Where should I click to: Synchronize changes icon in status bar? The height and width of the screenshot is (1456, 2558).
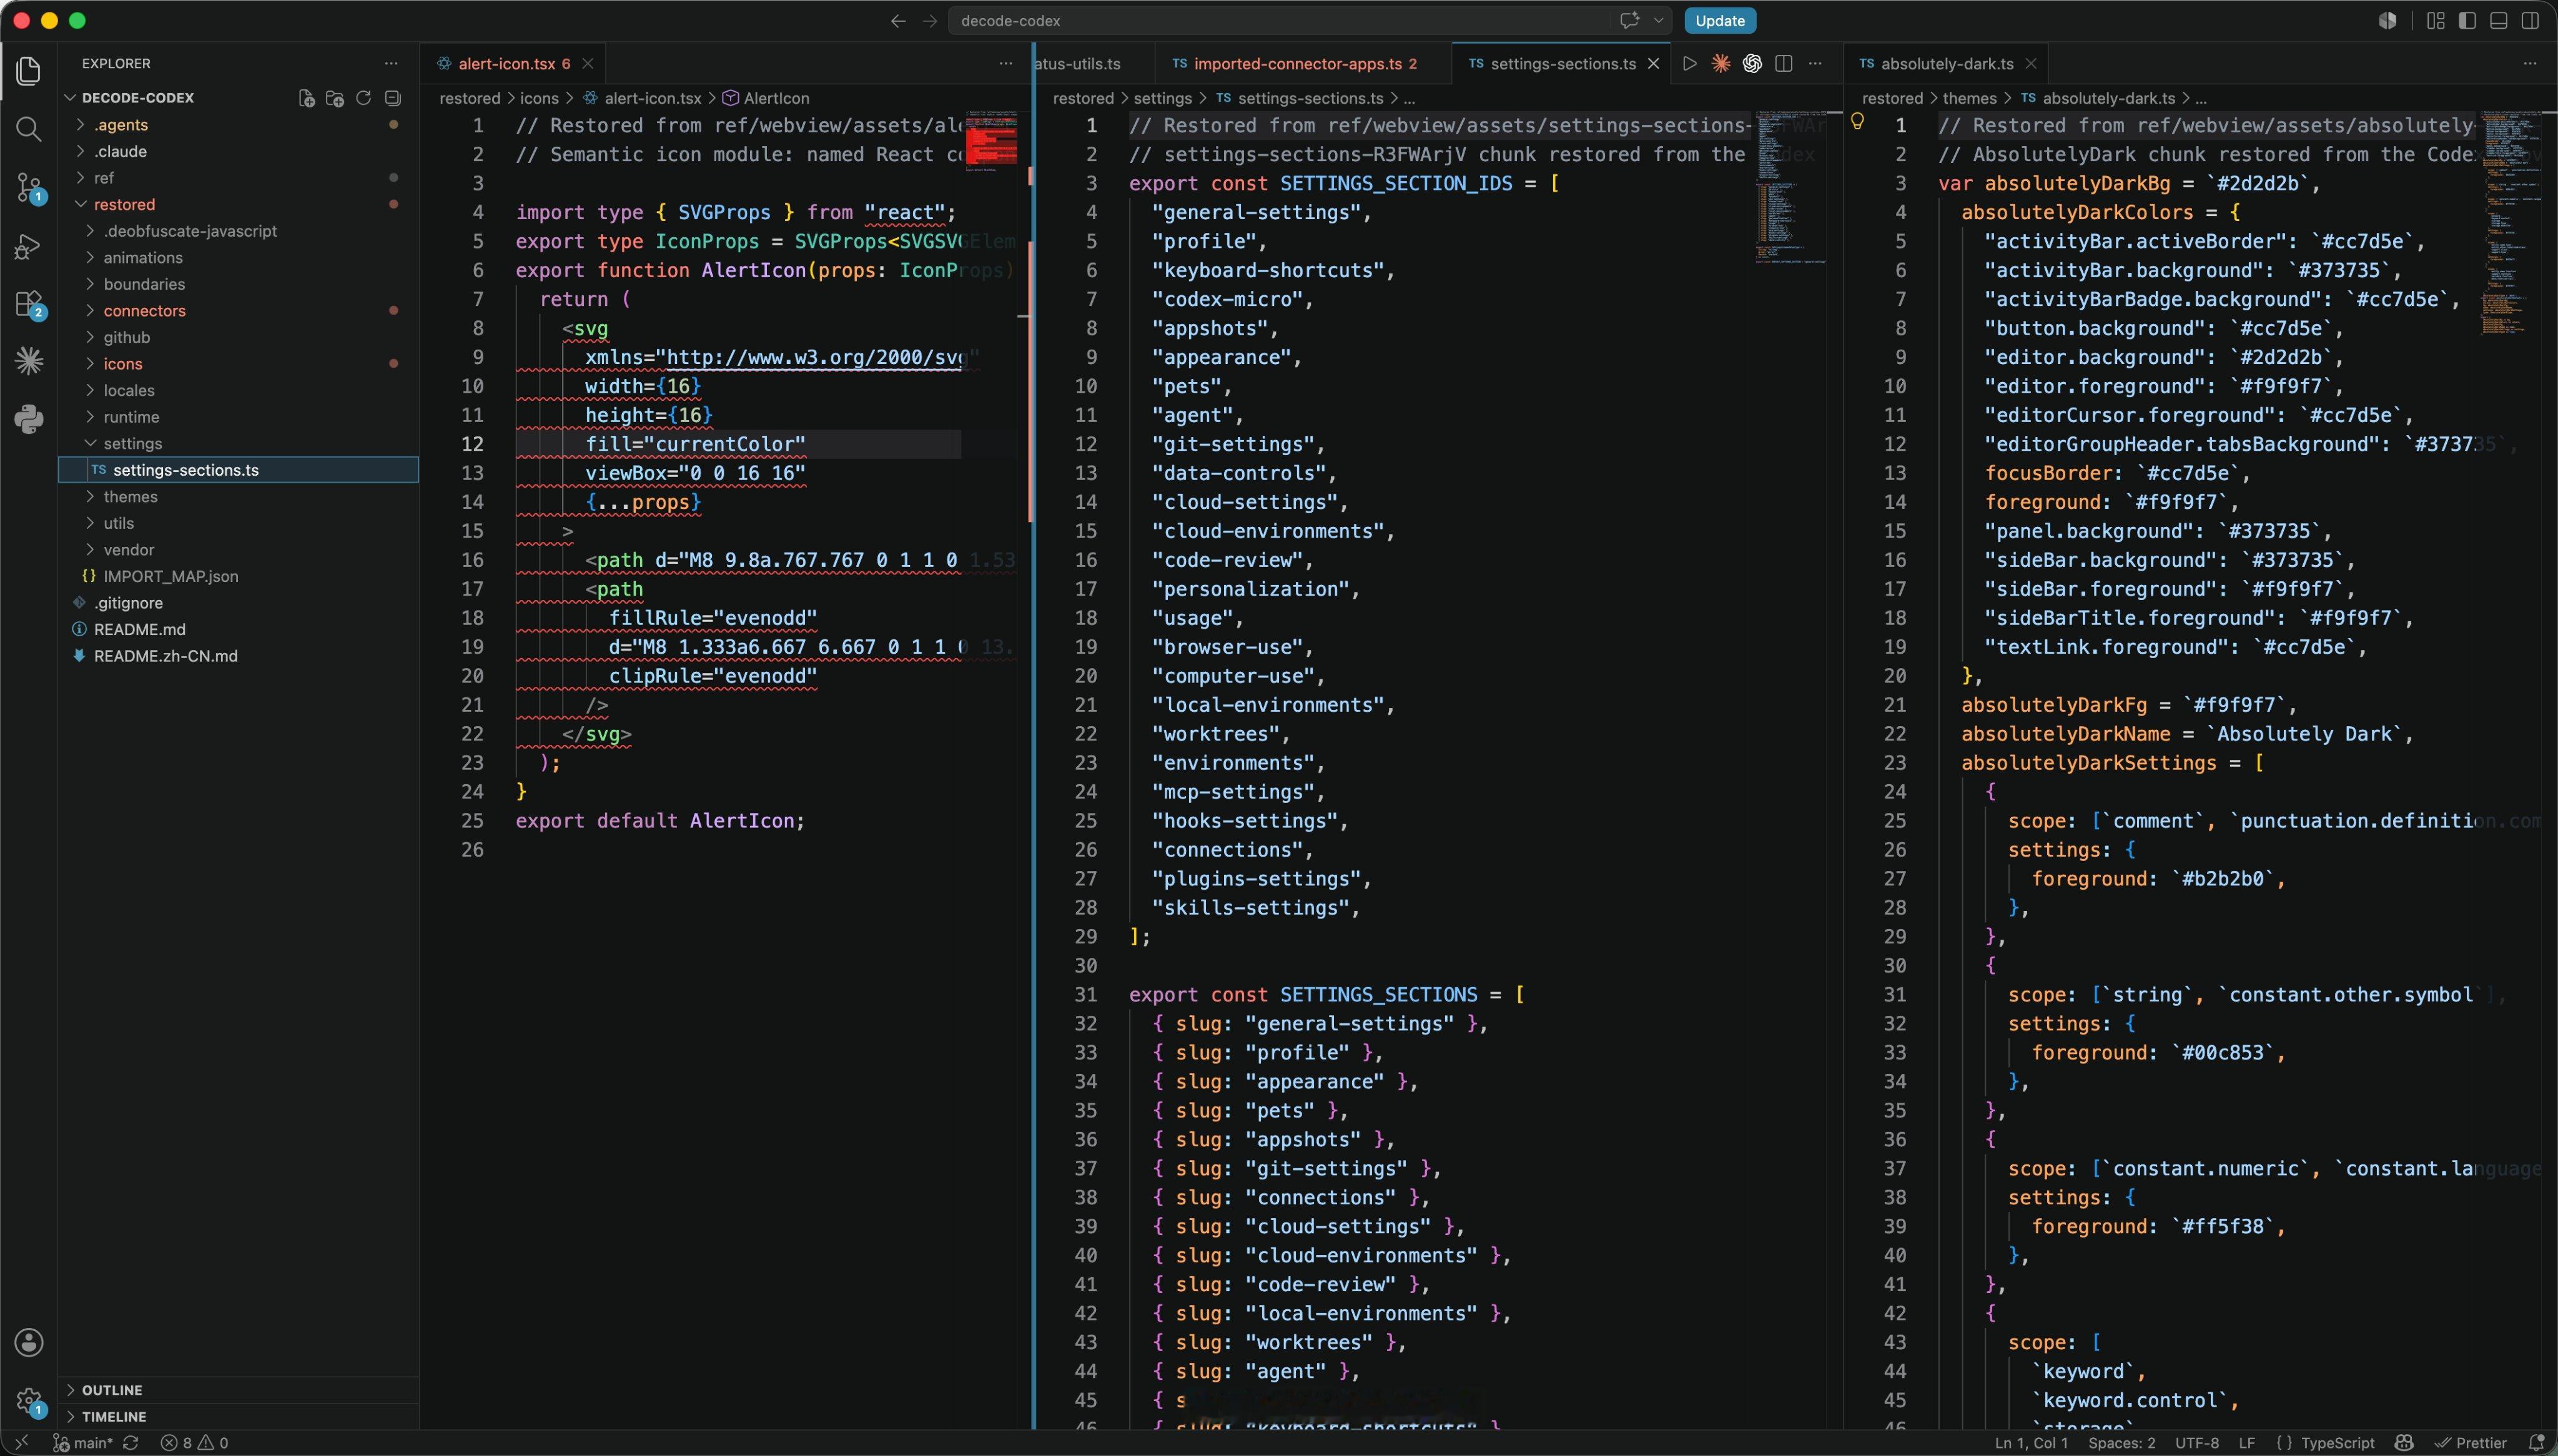click(131, 1443)
